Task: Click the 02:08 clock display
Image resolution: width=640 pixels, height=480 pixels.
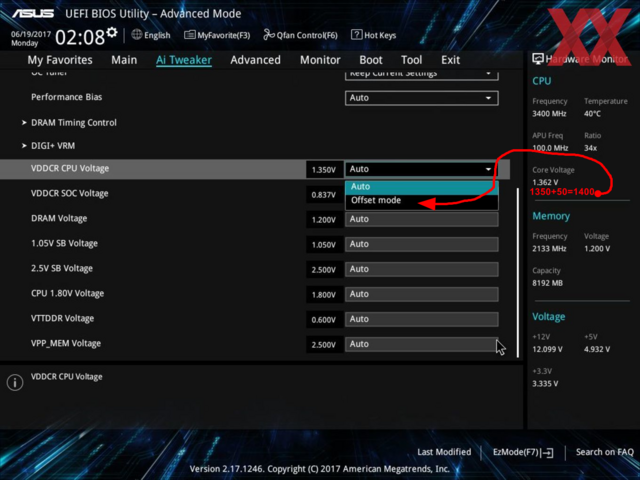Action: (80, 38)
